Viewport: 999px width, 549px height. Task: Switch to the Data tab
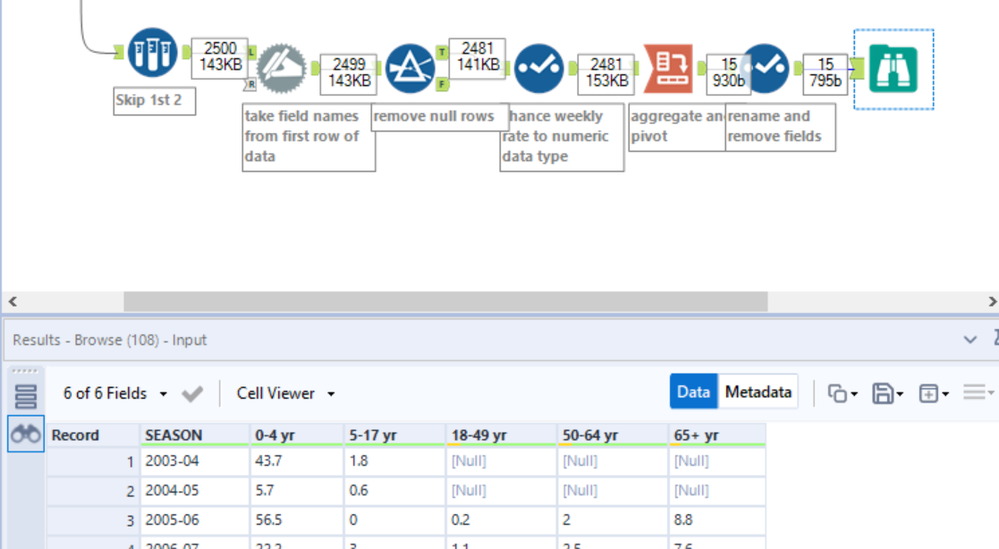(693, 392)
